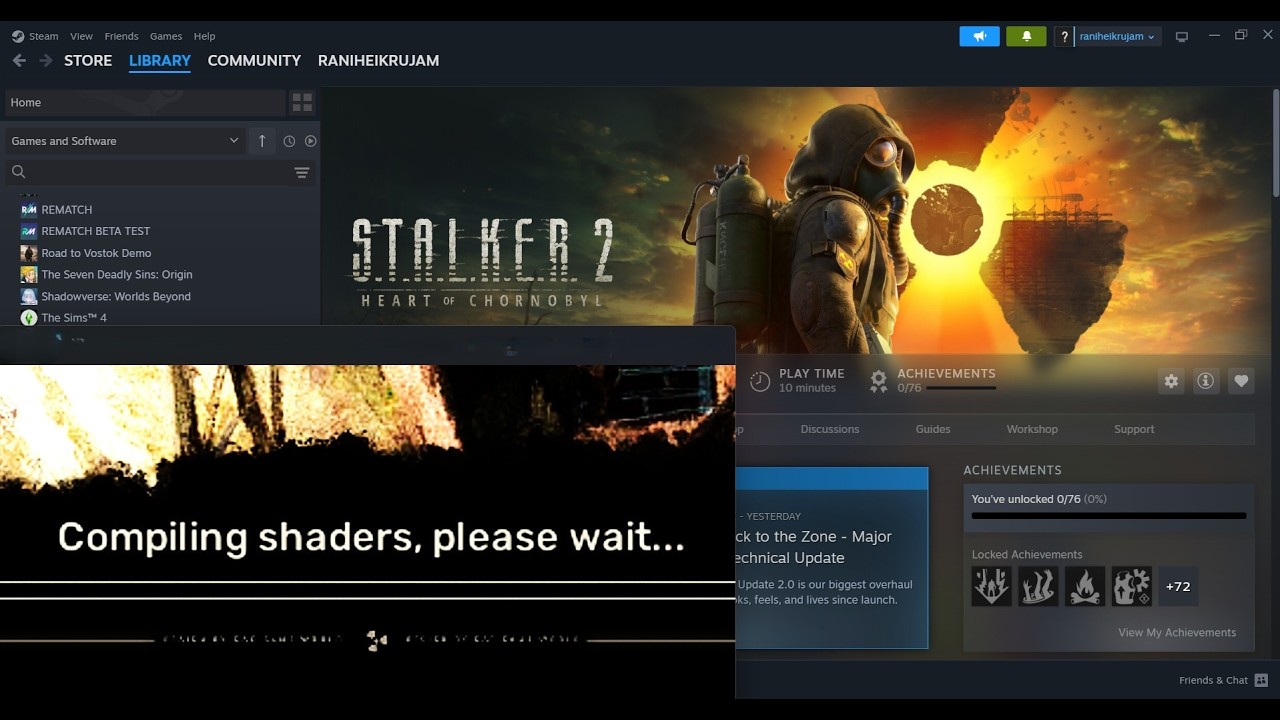Click the Road to Vostok Demo icon
Viewport: 1280px width, 720px height.
(x=29, y=253)
